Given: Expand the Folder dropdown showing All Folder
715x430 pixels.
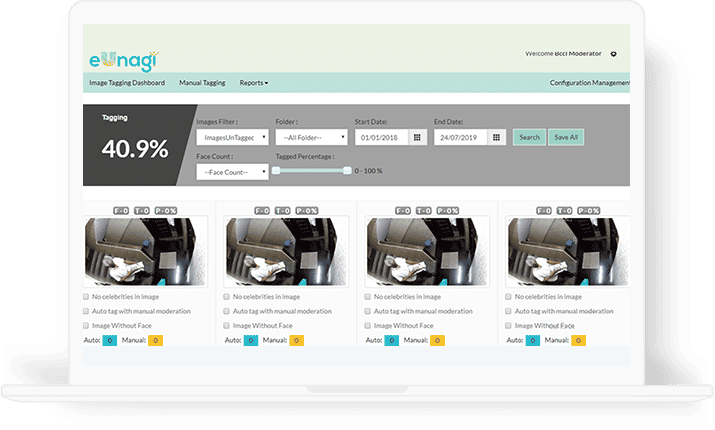Looking at the screenshot, I should coord(311,137).
